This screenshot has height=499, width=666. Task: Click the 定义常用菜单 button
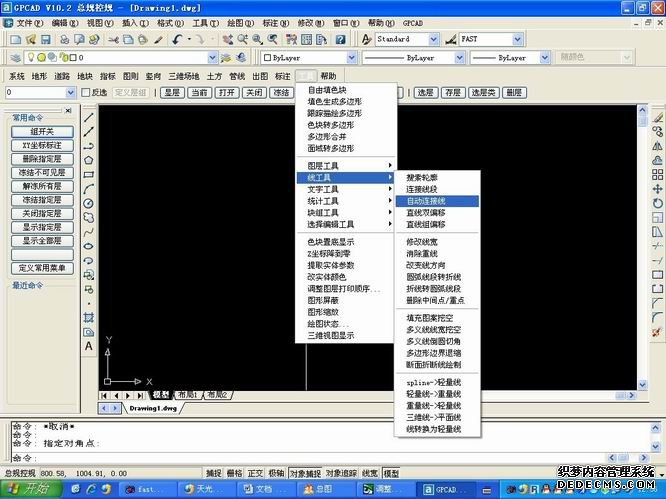coord(42,268)
